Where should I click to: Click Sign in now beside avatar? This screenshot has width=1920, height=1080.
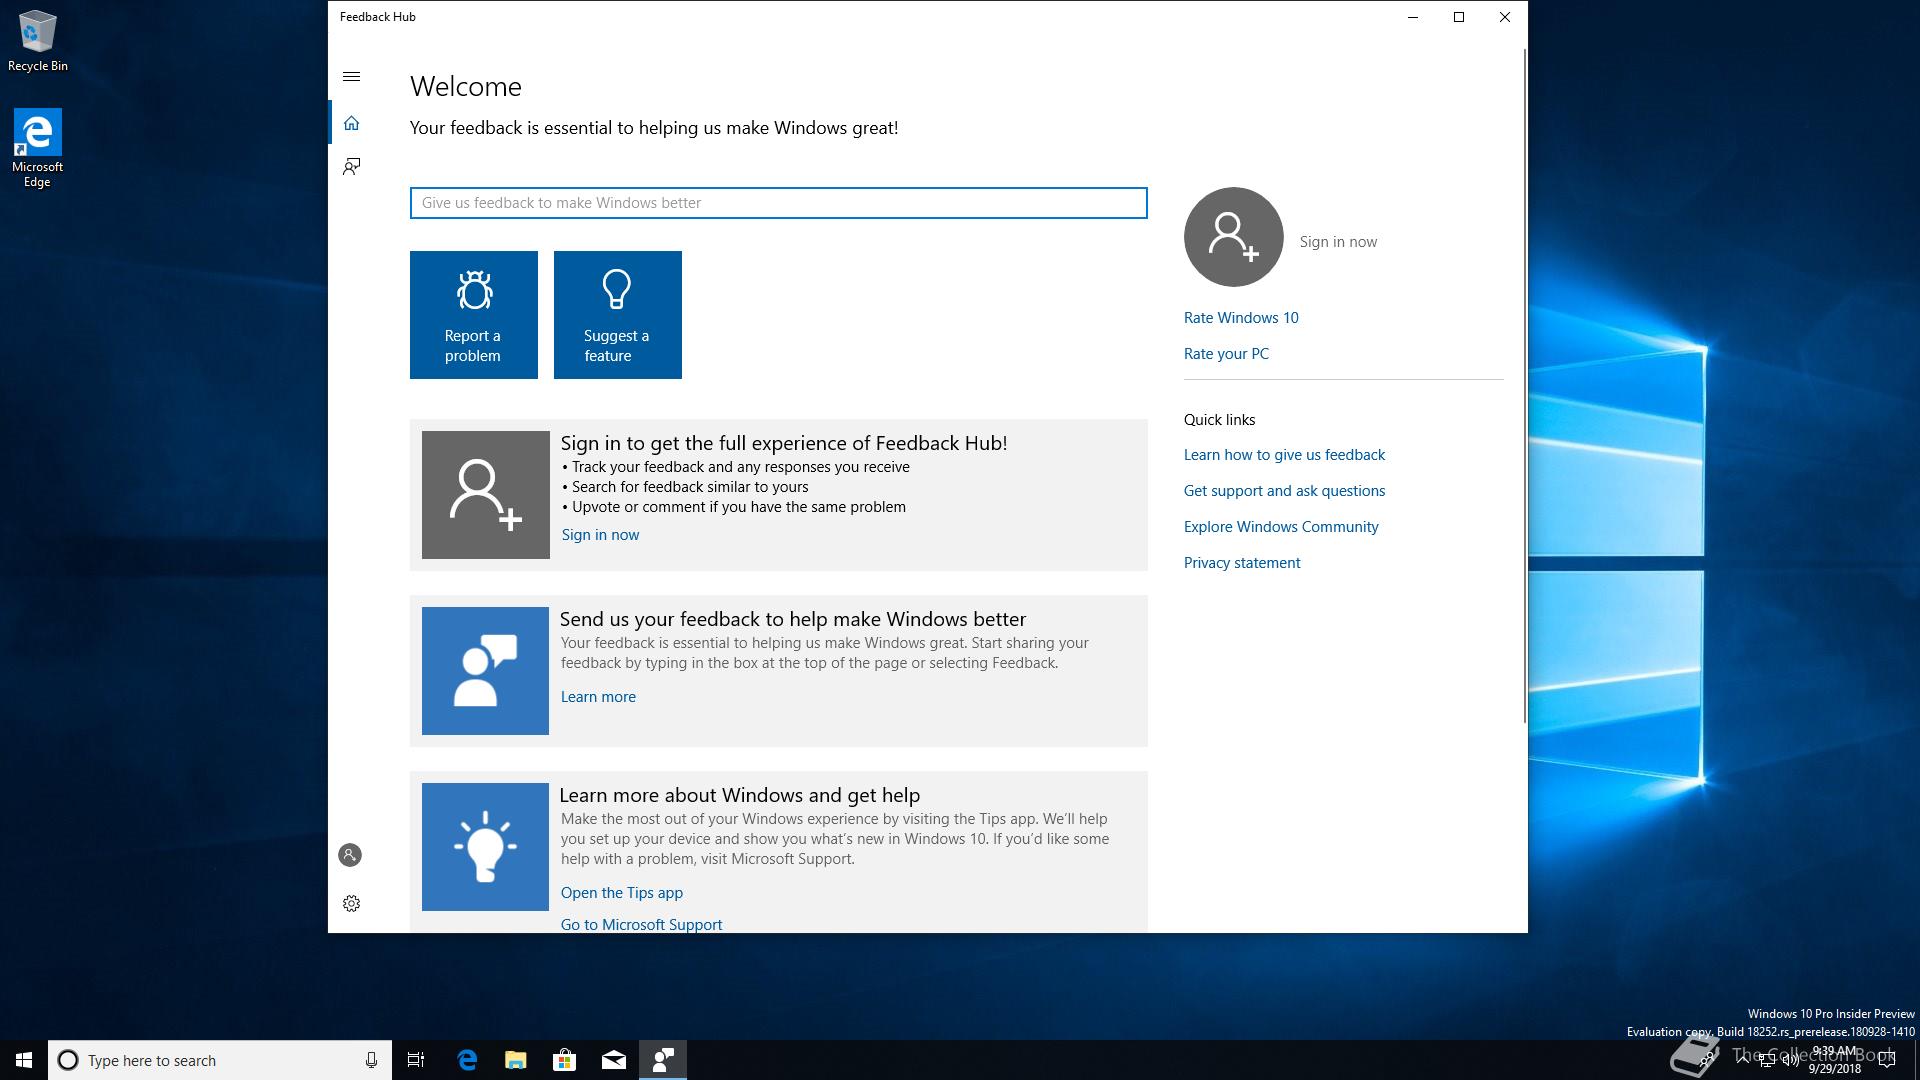tap(1338, 242)
